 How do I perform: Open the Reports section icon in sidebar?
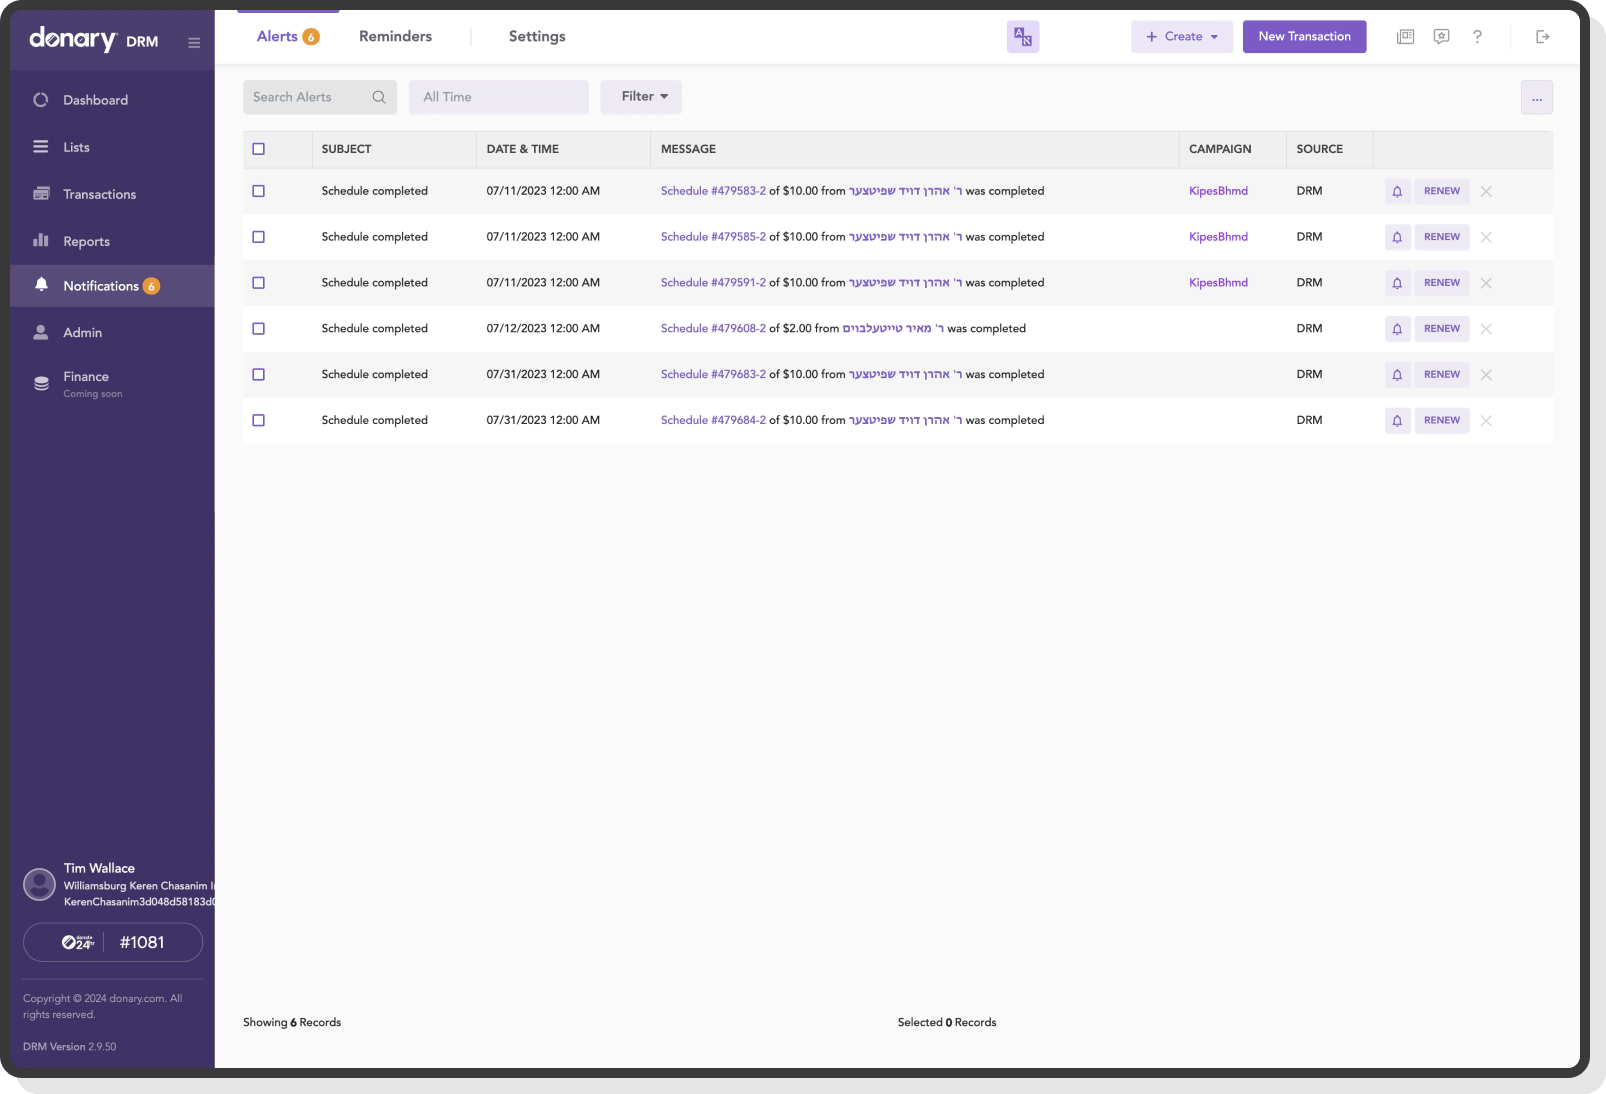click(x=40, y=240)
